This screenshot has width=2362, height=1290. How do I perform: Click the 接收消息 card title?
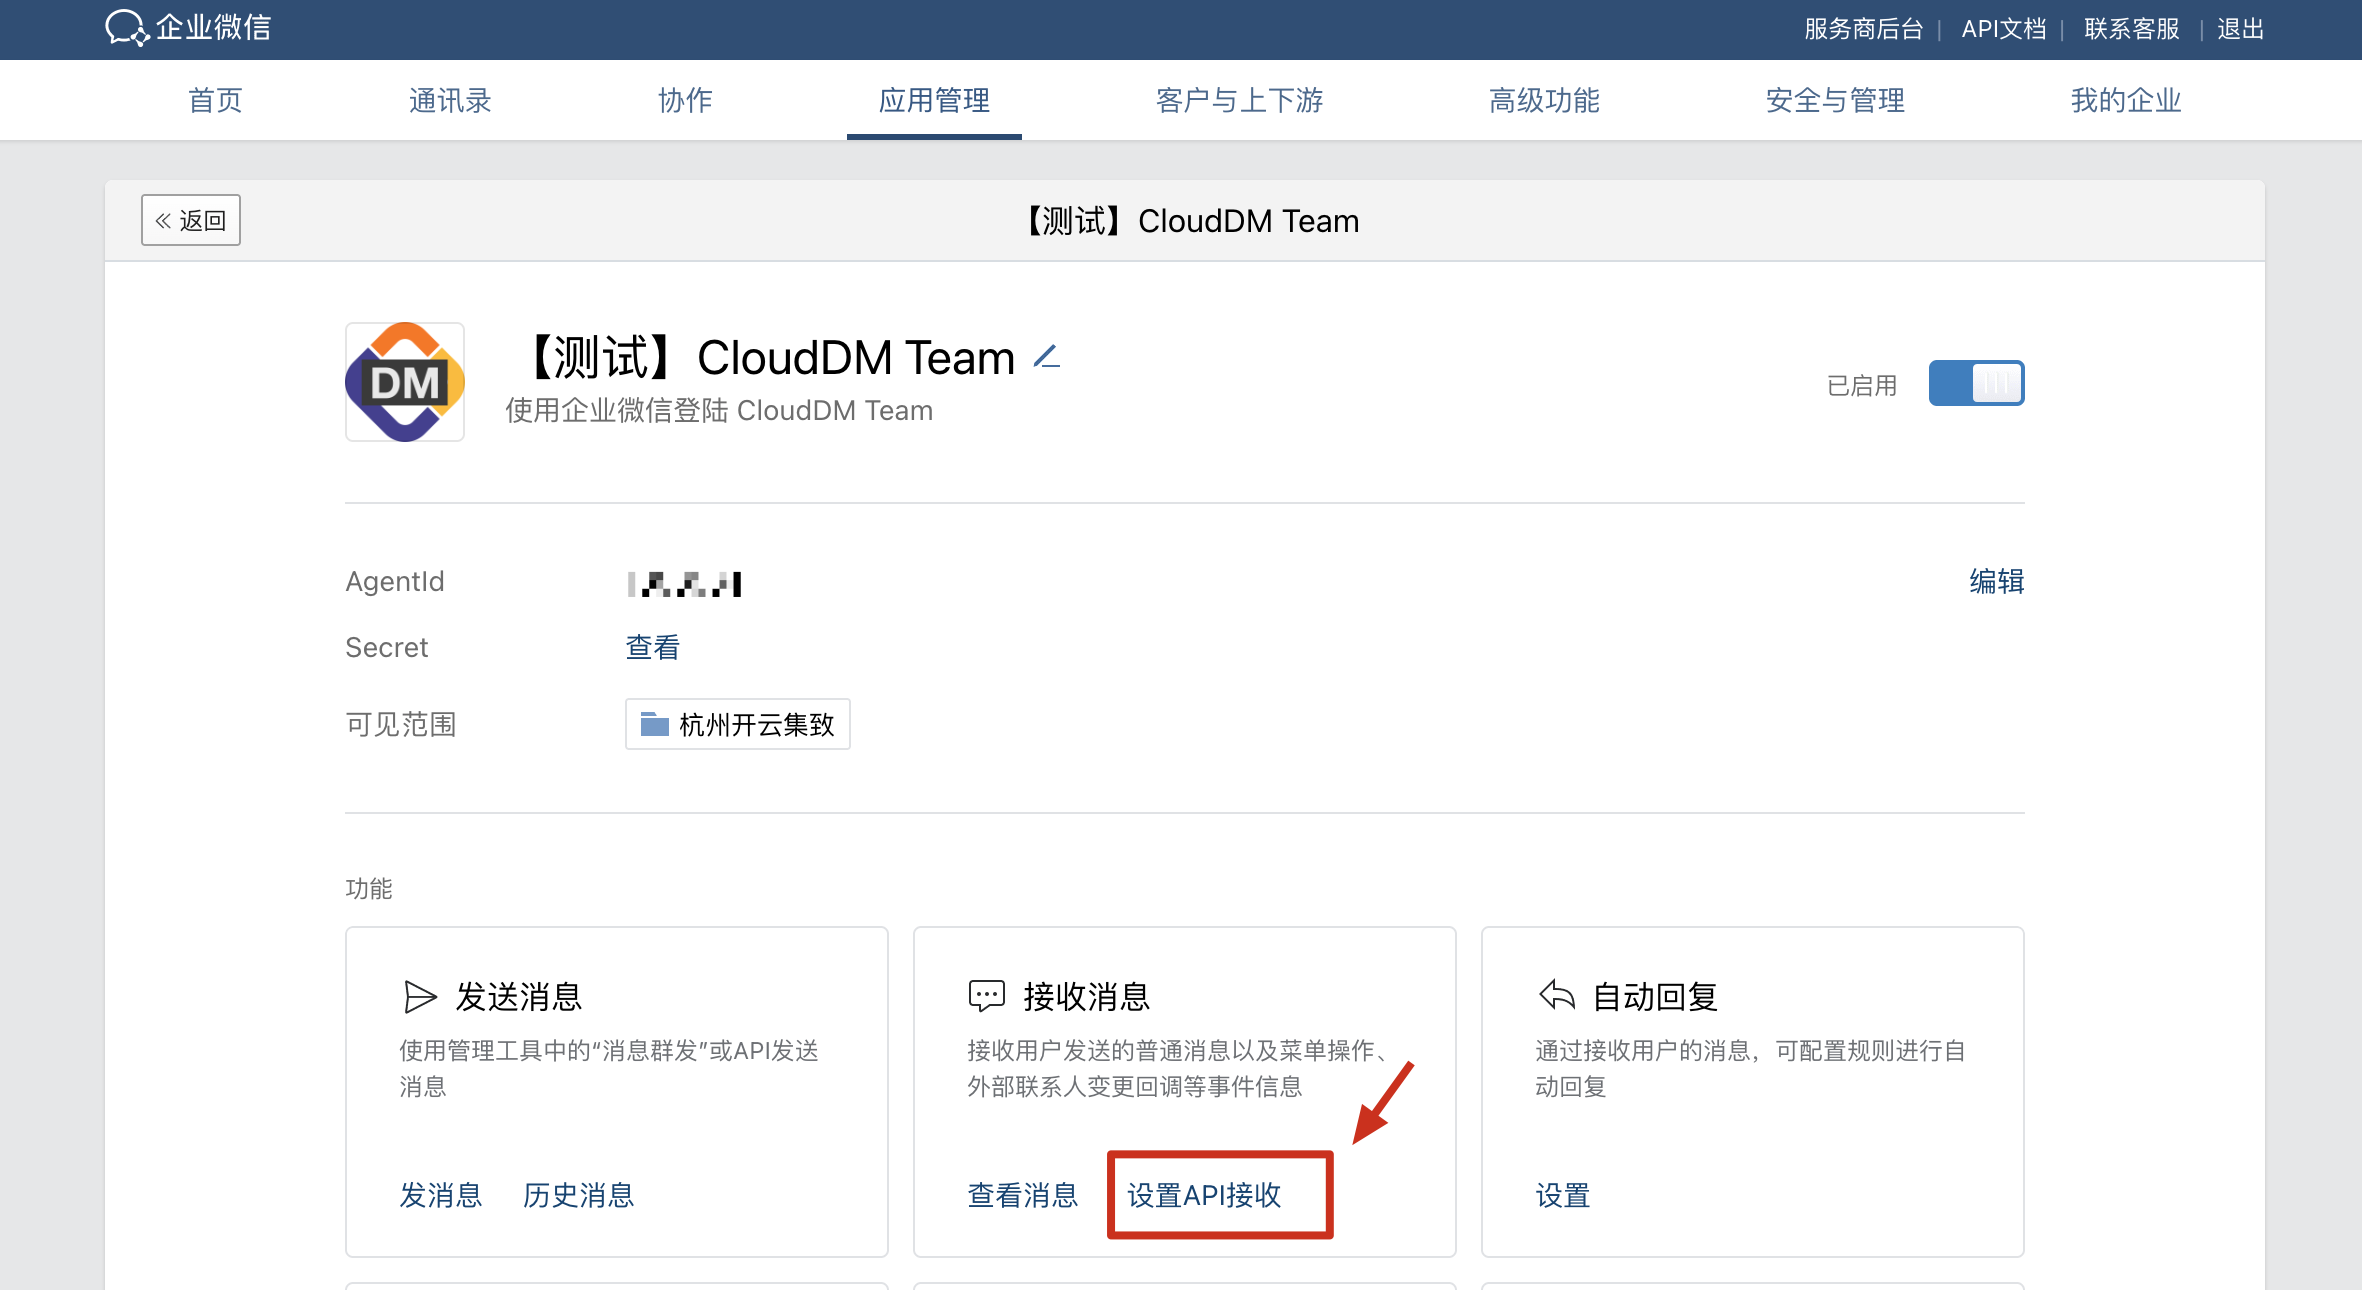[x=1086, y=996]
